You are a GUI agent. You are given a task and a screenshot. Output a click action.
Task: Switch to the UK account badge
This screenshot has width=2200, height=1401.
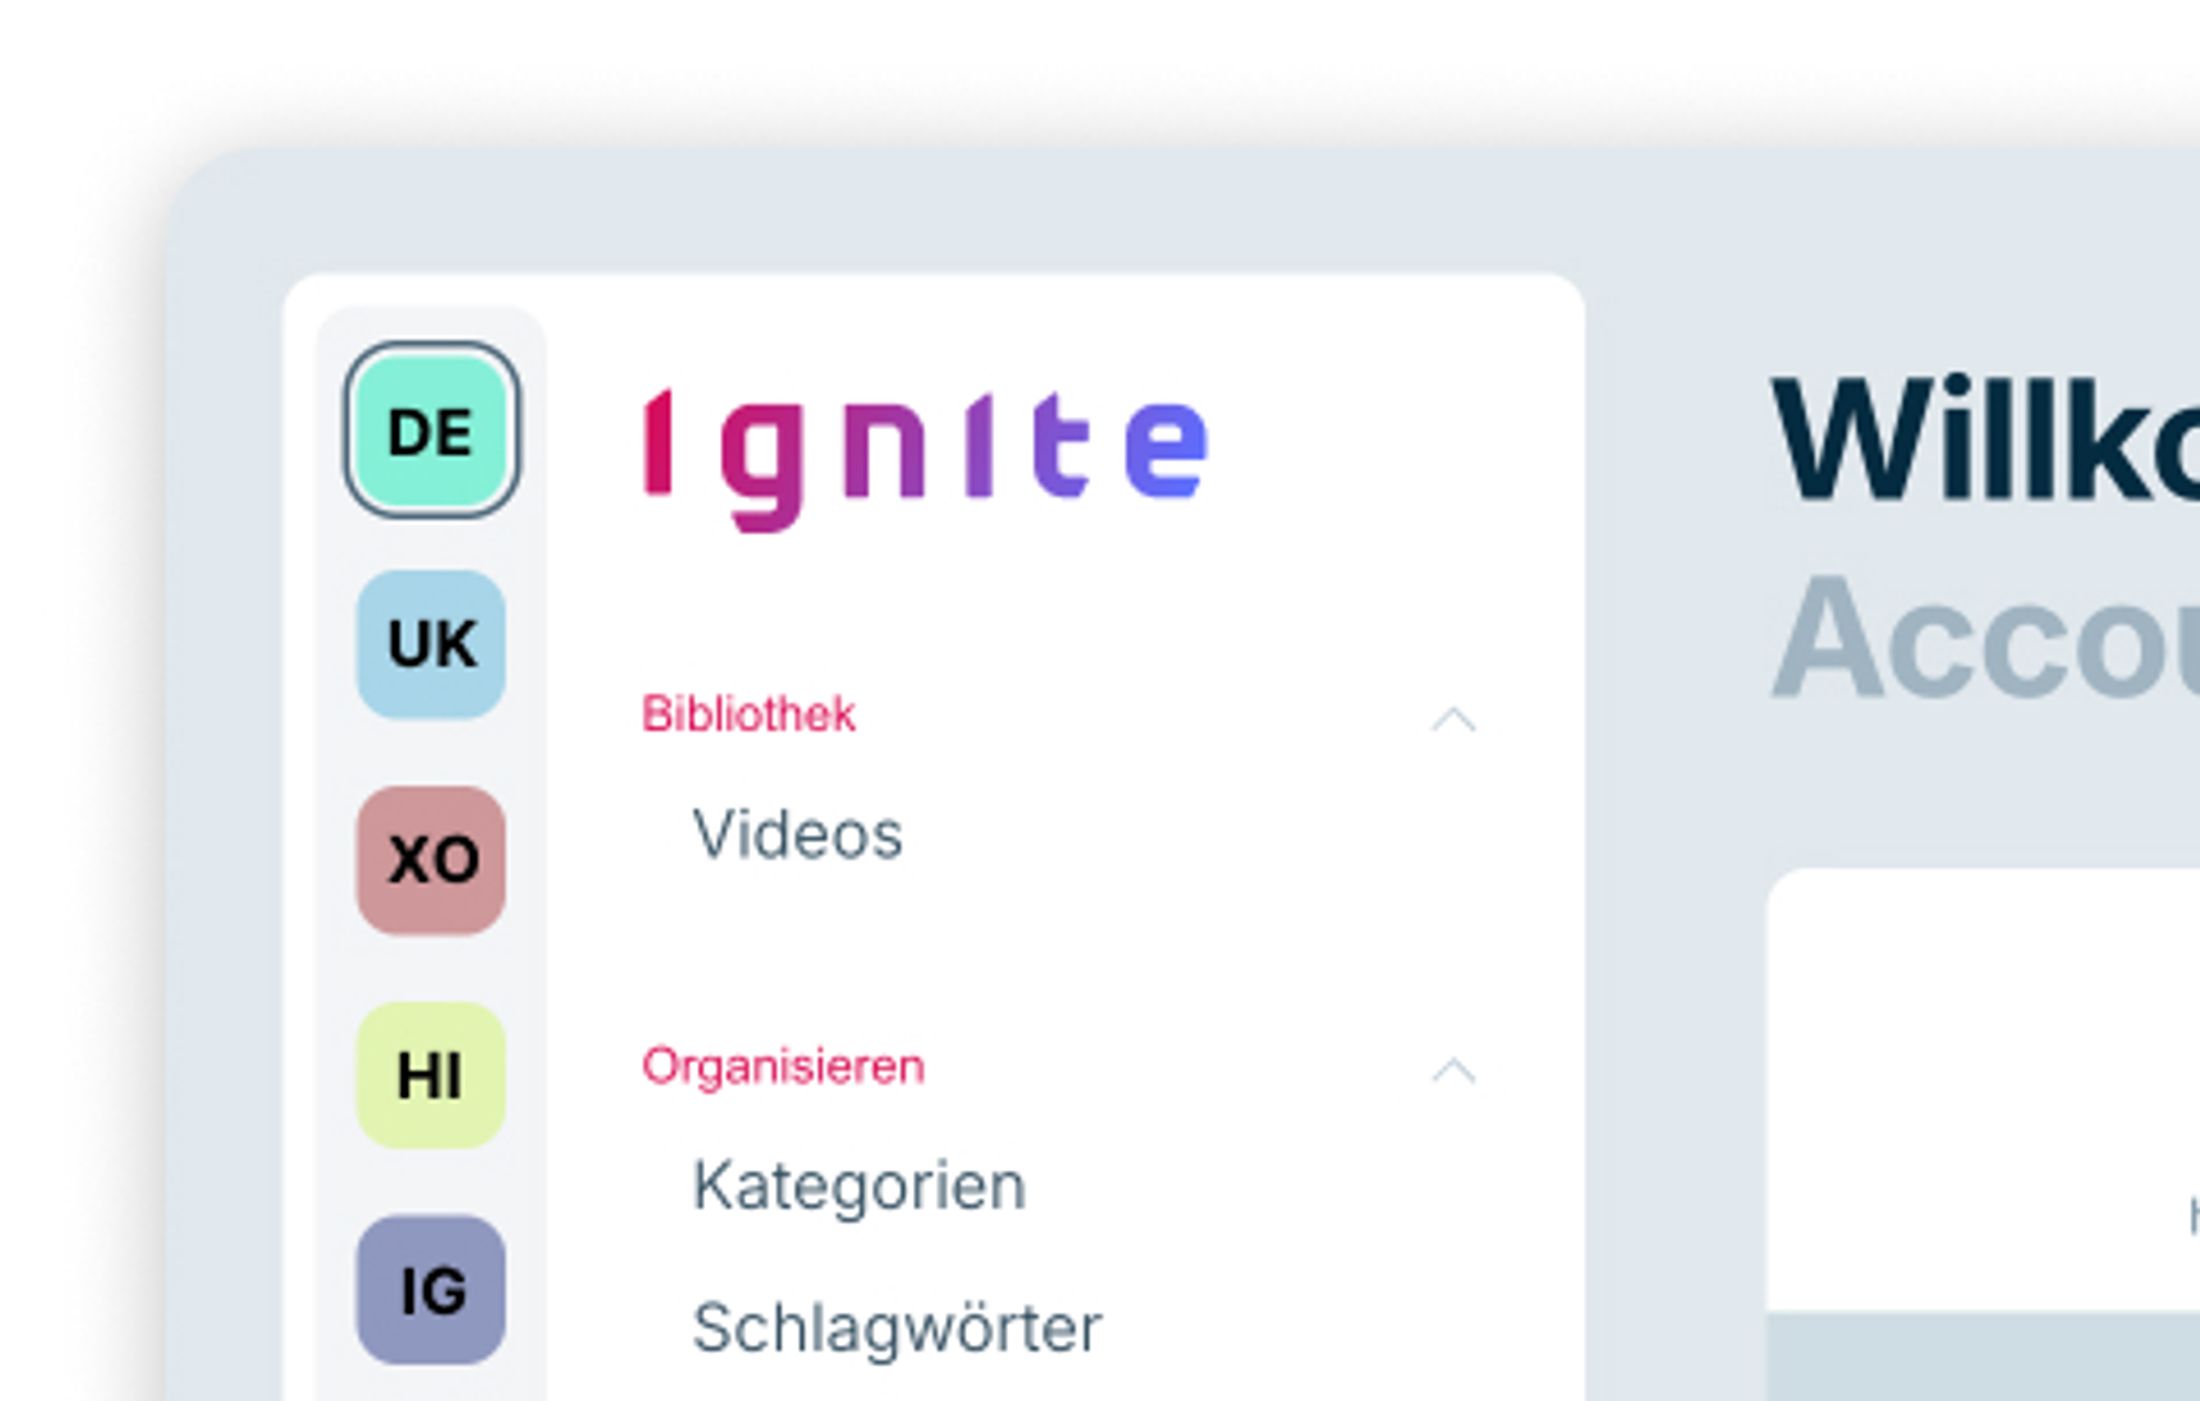click(x=431, y=644)
